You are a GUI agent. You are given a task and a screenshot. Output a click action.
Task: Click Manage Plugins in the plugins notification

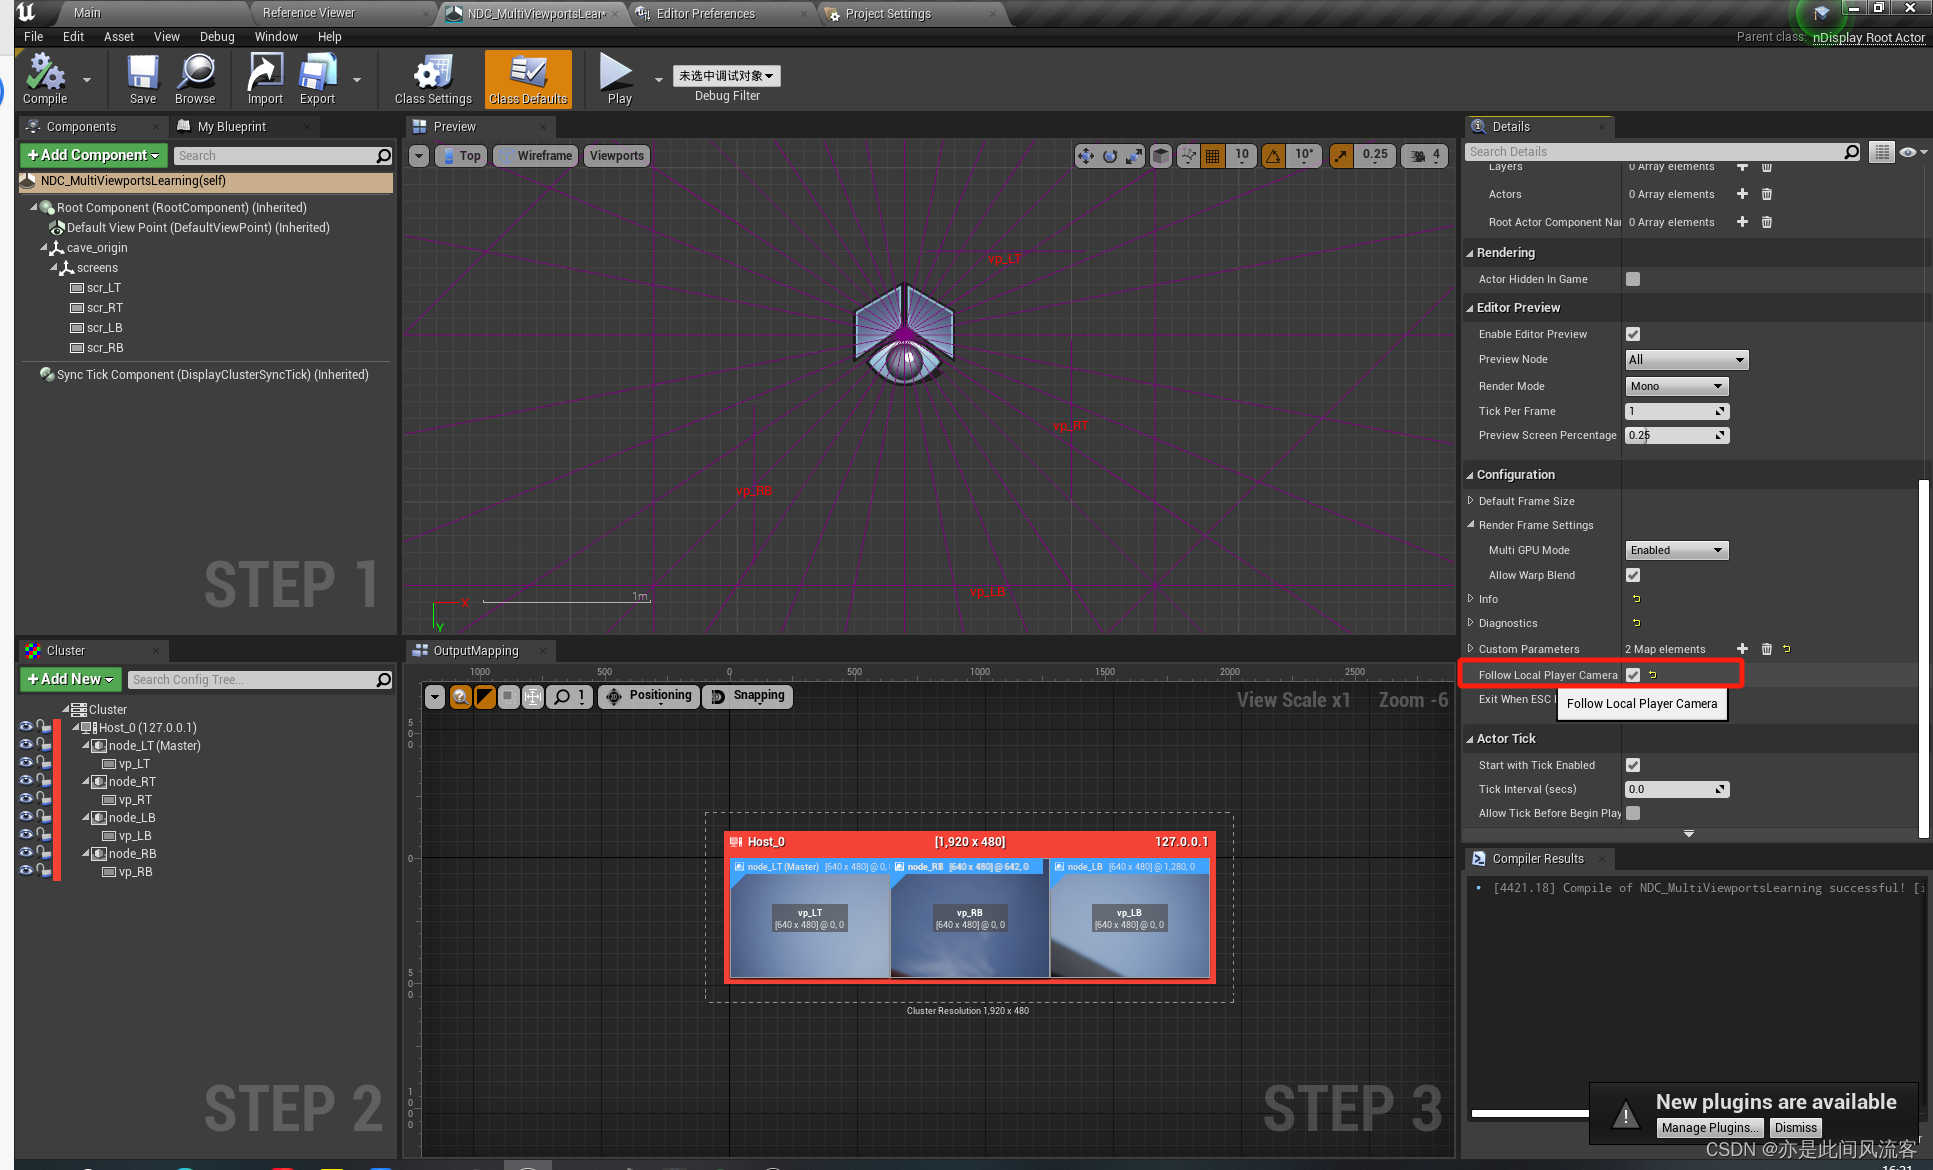tap(1709, 1127)
